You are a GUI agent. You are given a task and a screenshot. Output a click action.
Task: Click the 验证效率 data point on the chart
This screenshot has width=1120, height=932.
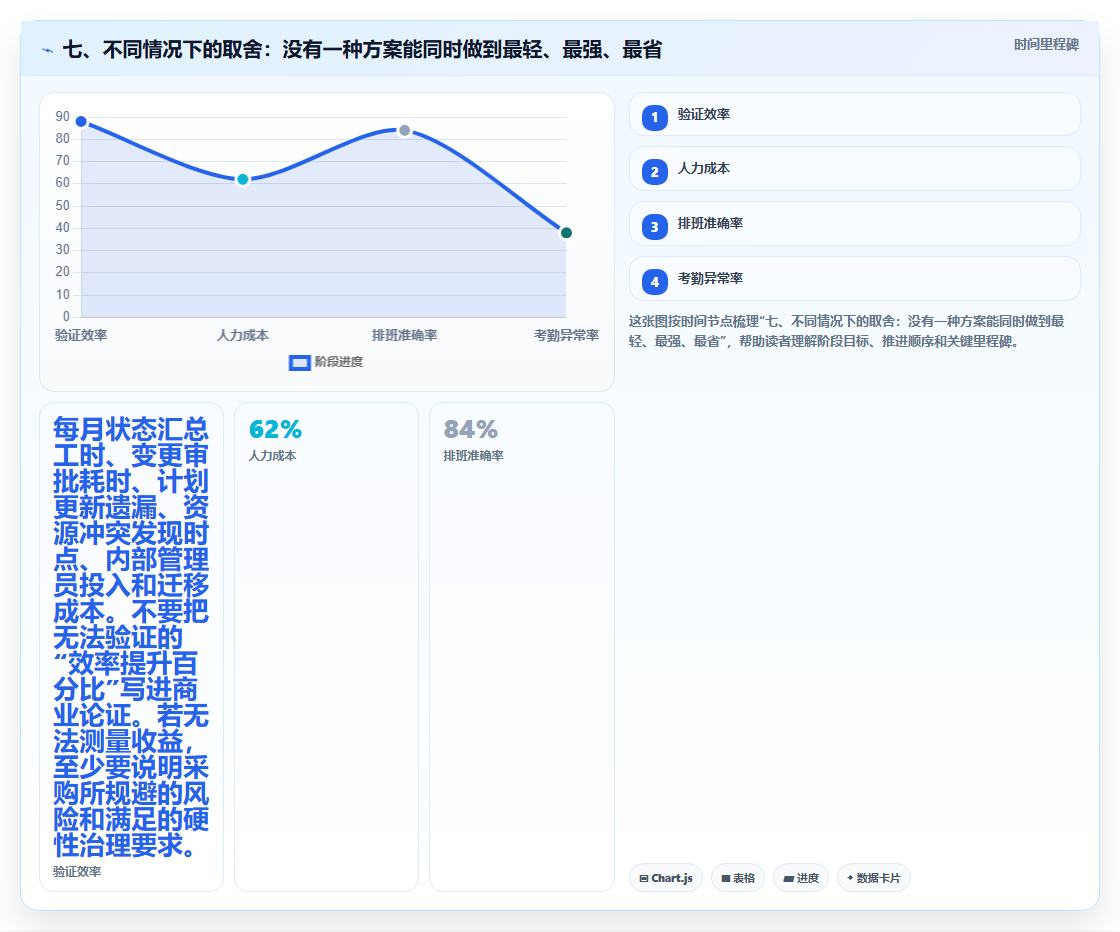pyautogui.click(x=81, y=121)
